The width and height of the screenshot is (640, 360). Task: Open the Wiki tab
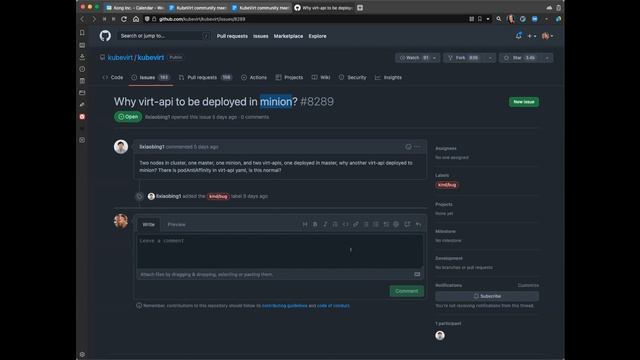321,77
